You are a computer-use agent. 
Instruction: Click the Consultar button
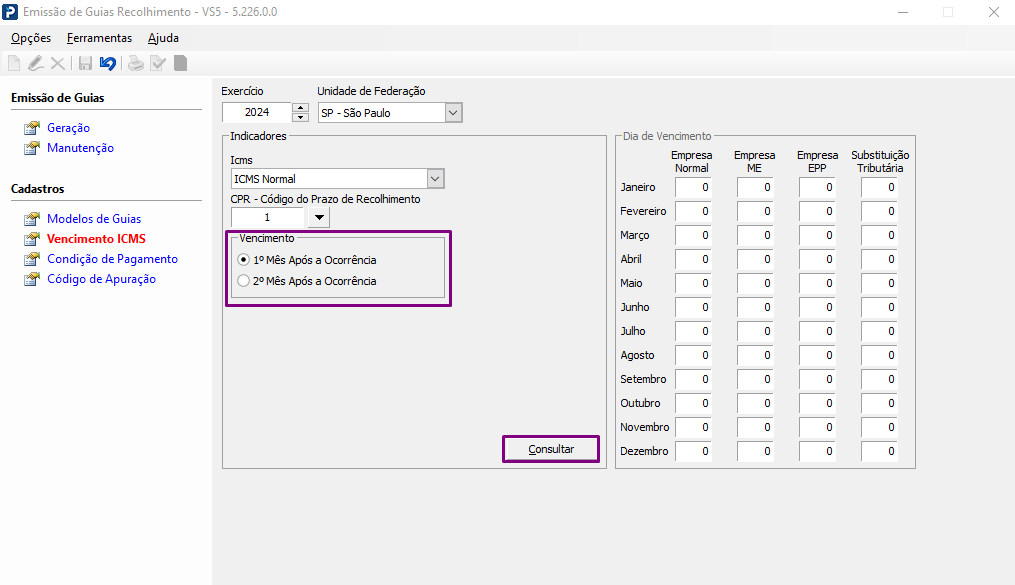(551, 449)
